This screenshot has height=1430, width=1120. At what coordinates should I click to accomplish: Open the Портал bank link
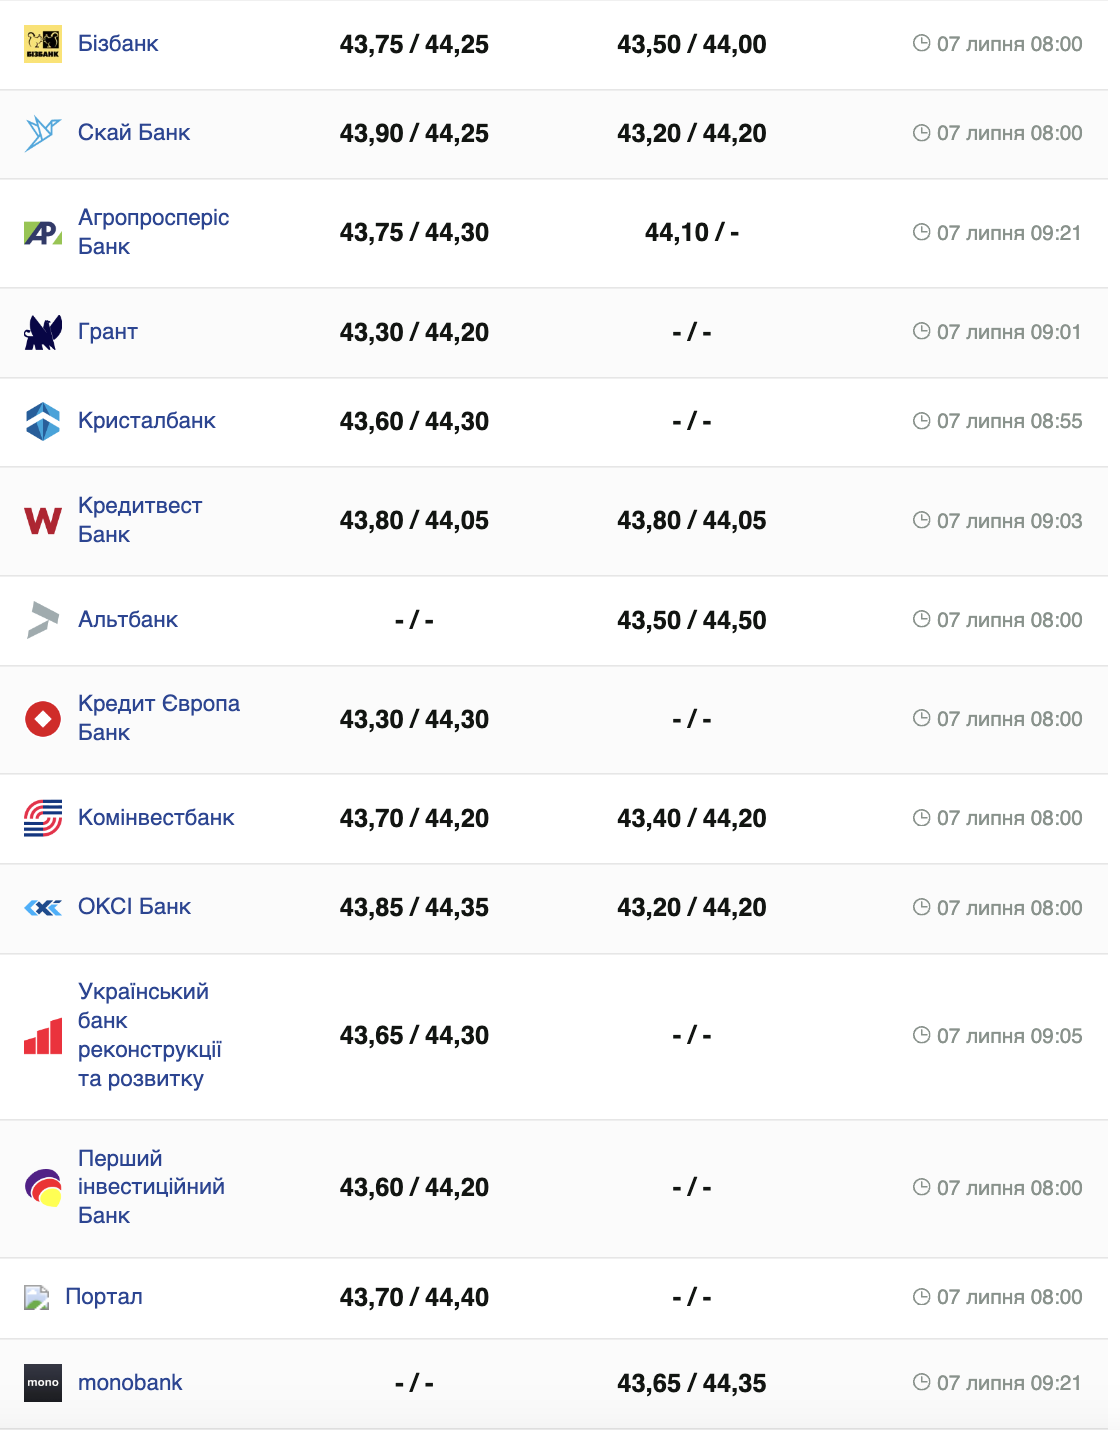(104, 1297)
